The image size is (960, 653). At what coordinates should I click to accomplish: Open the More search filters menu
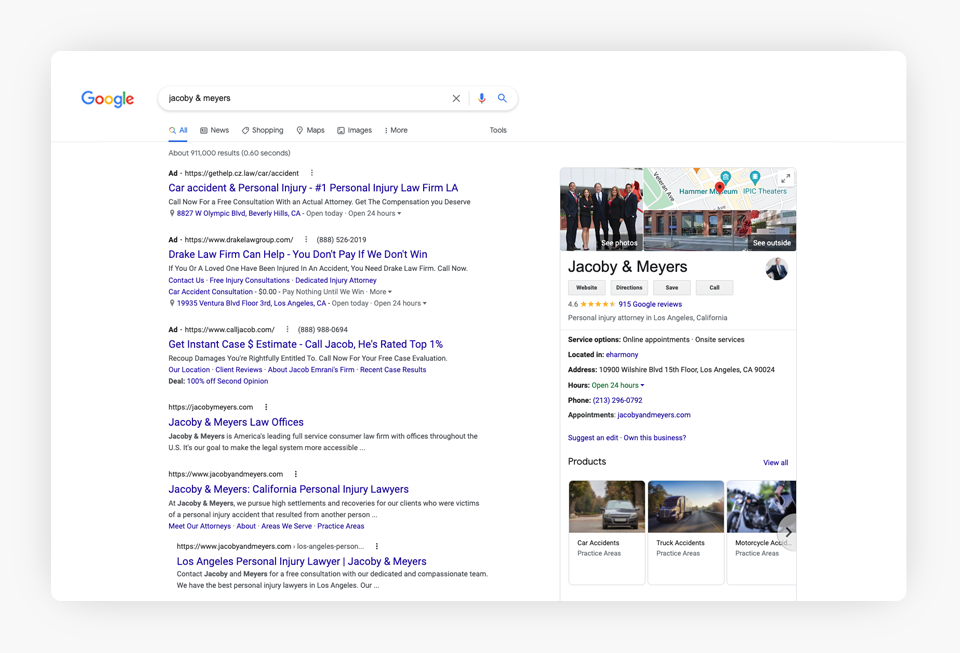(396, 130)
